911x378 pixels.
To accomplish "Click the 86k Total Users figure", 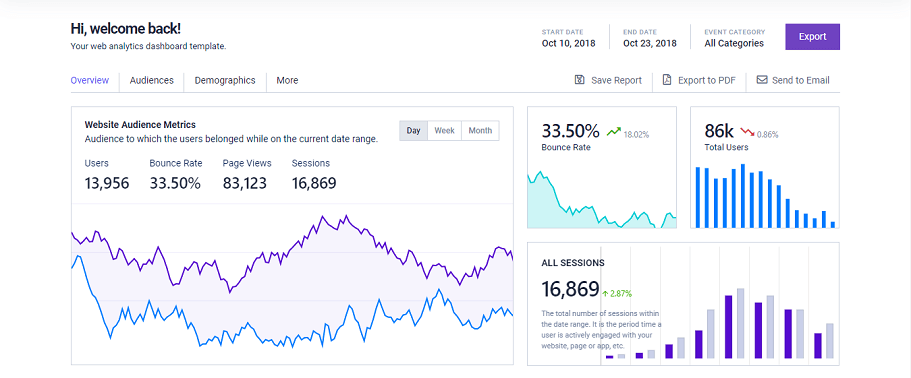I will (720, 130).
